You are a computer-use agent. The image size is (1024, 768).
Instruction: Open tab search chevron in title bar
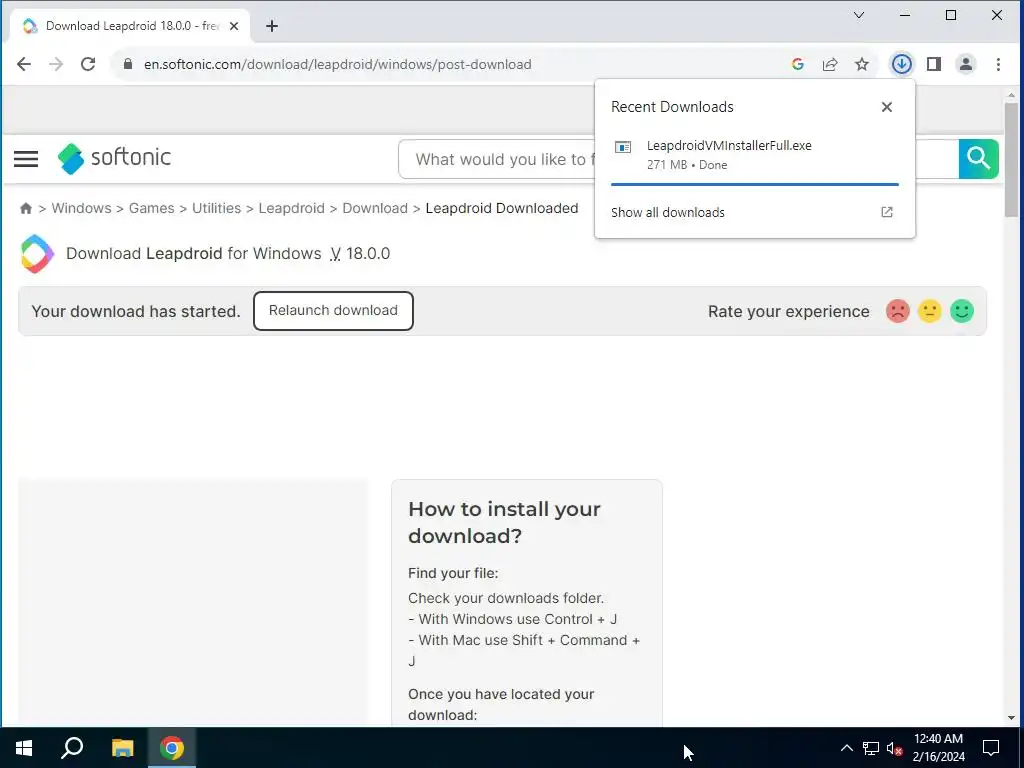pyautogui.click(x=859, y=15)
